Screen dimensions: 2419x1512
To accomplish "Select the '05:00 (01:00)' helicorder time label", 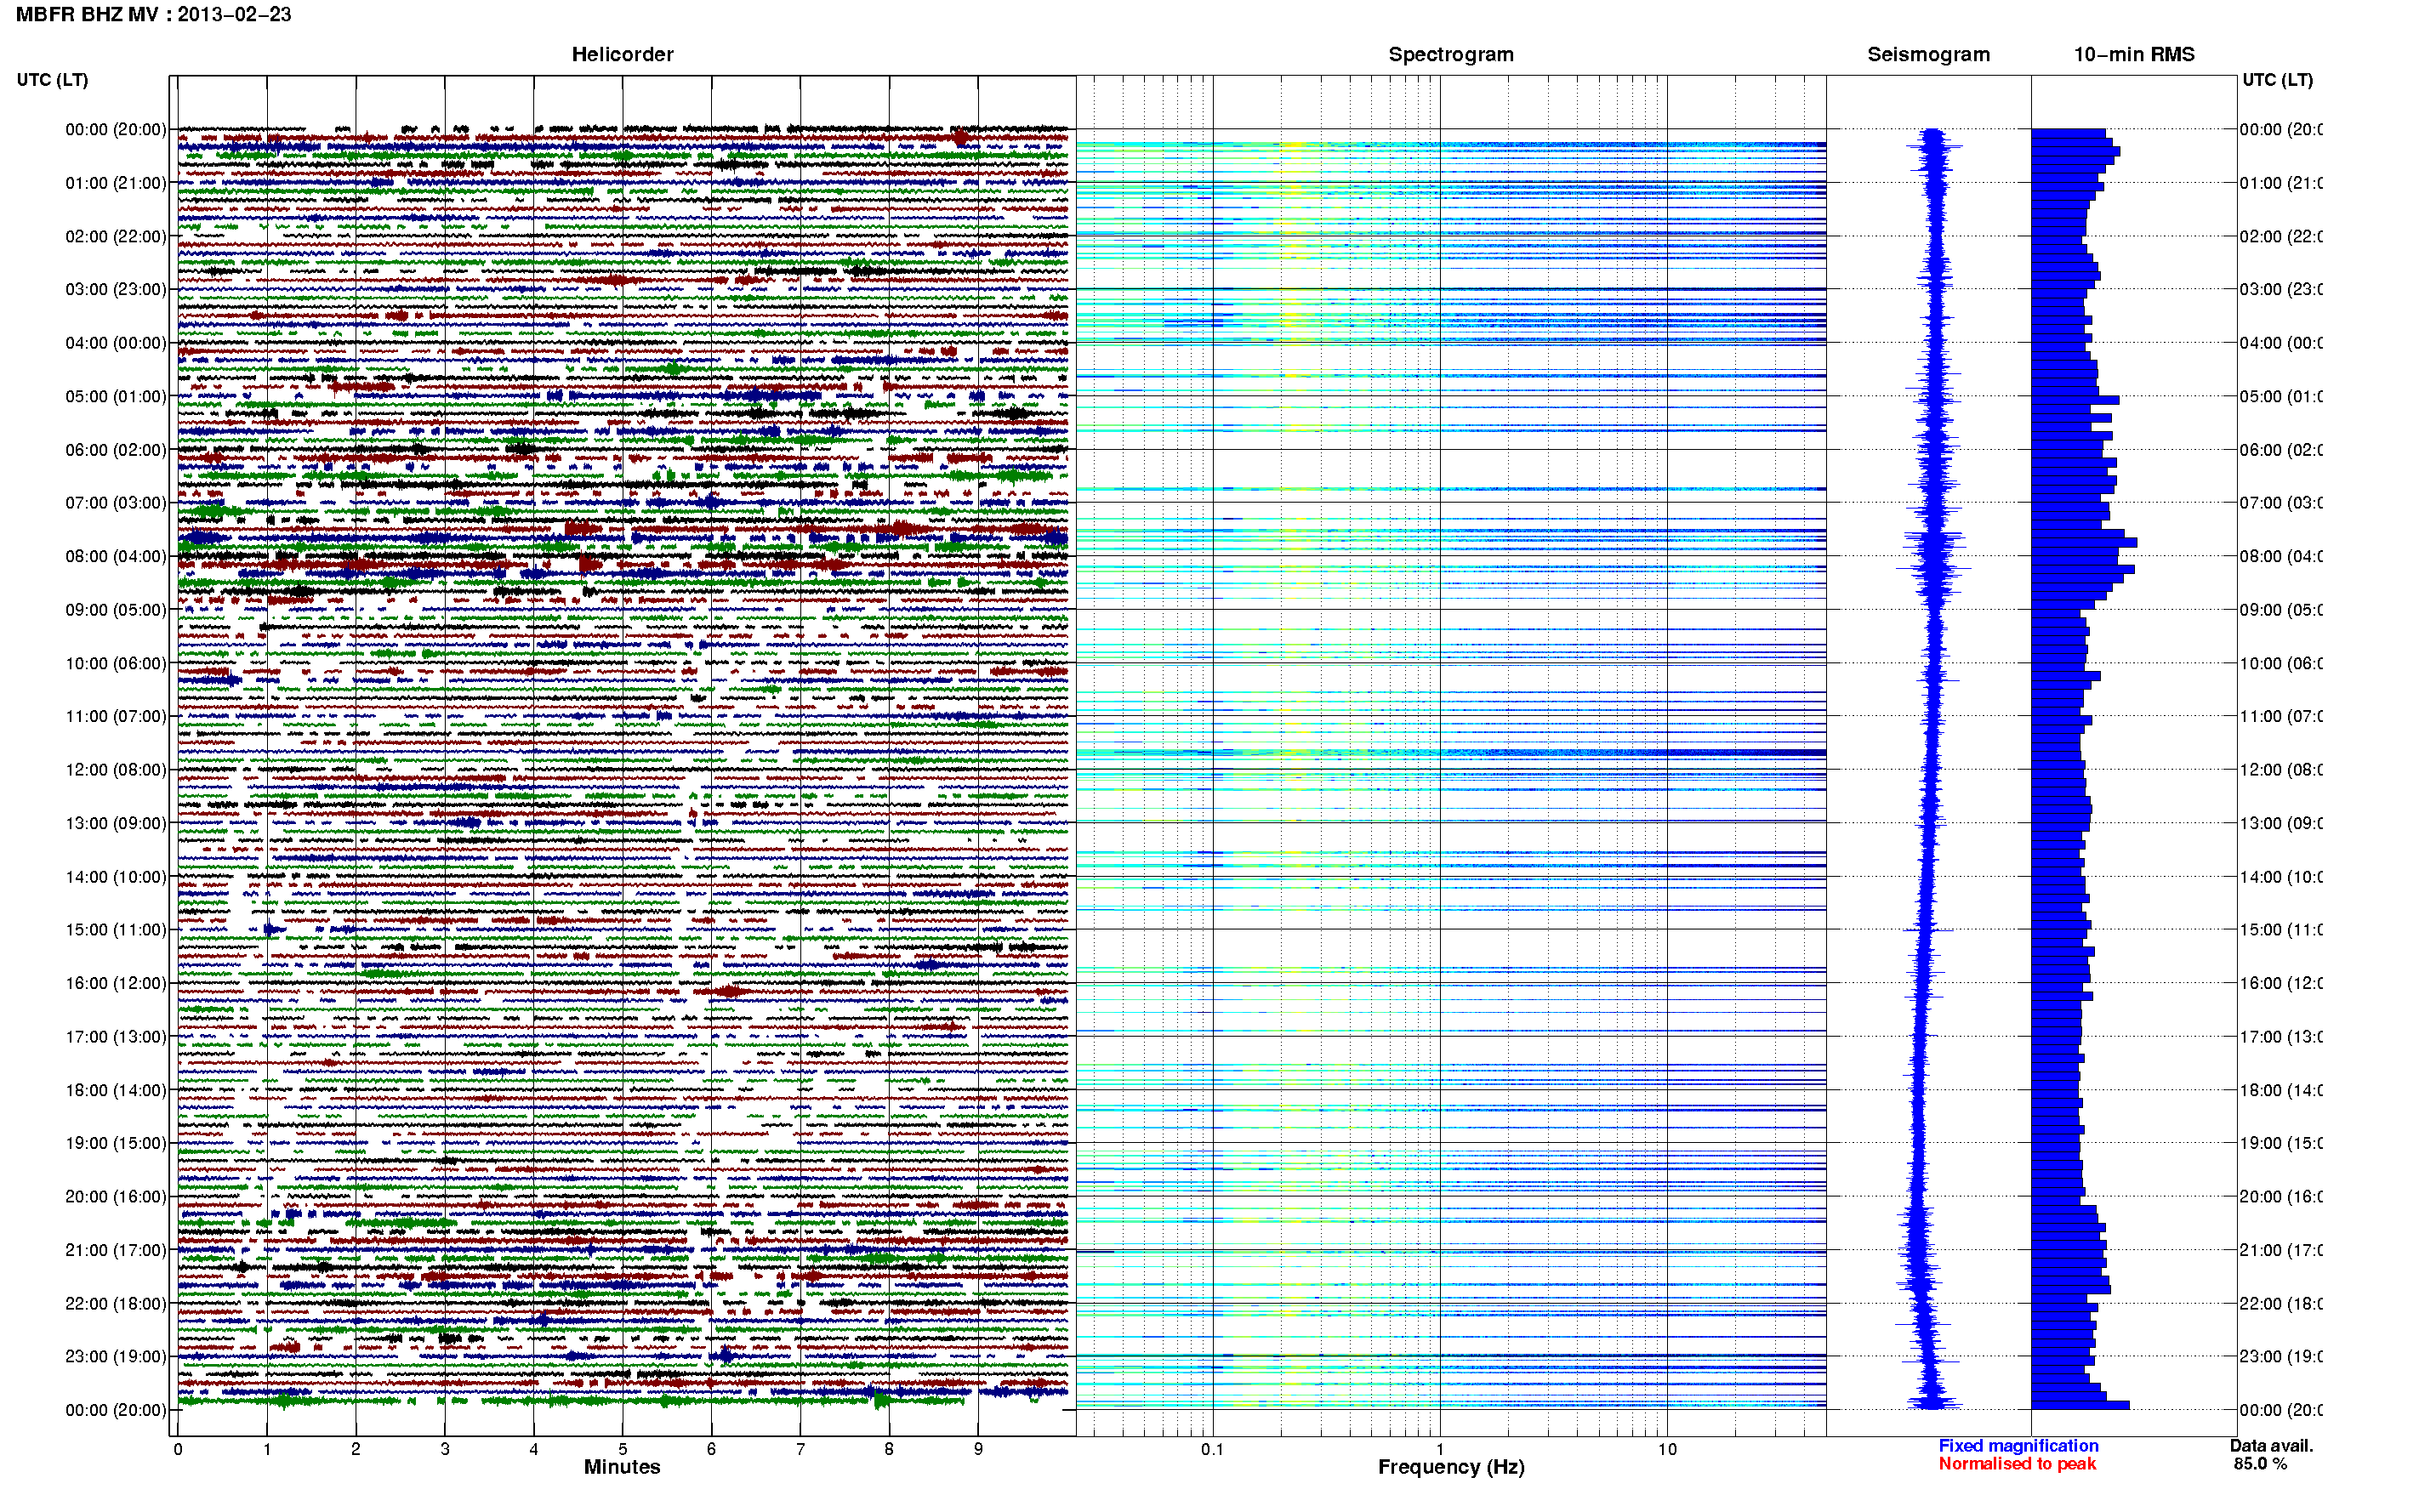I will (116, 397).
